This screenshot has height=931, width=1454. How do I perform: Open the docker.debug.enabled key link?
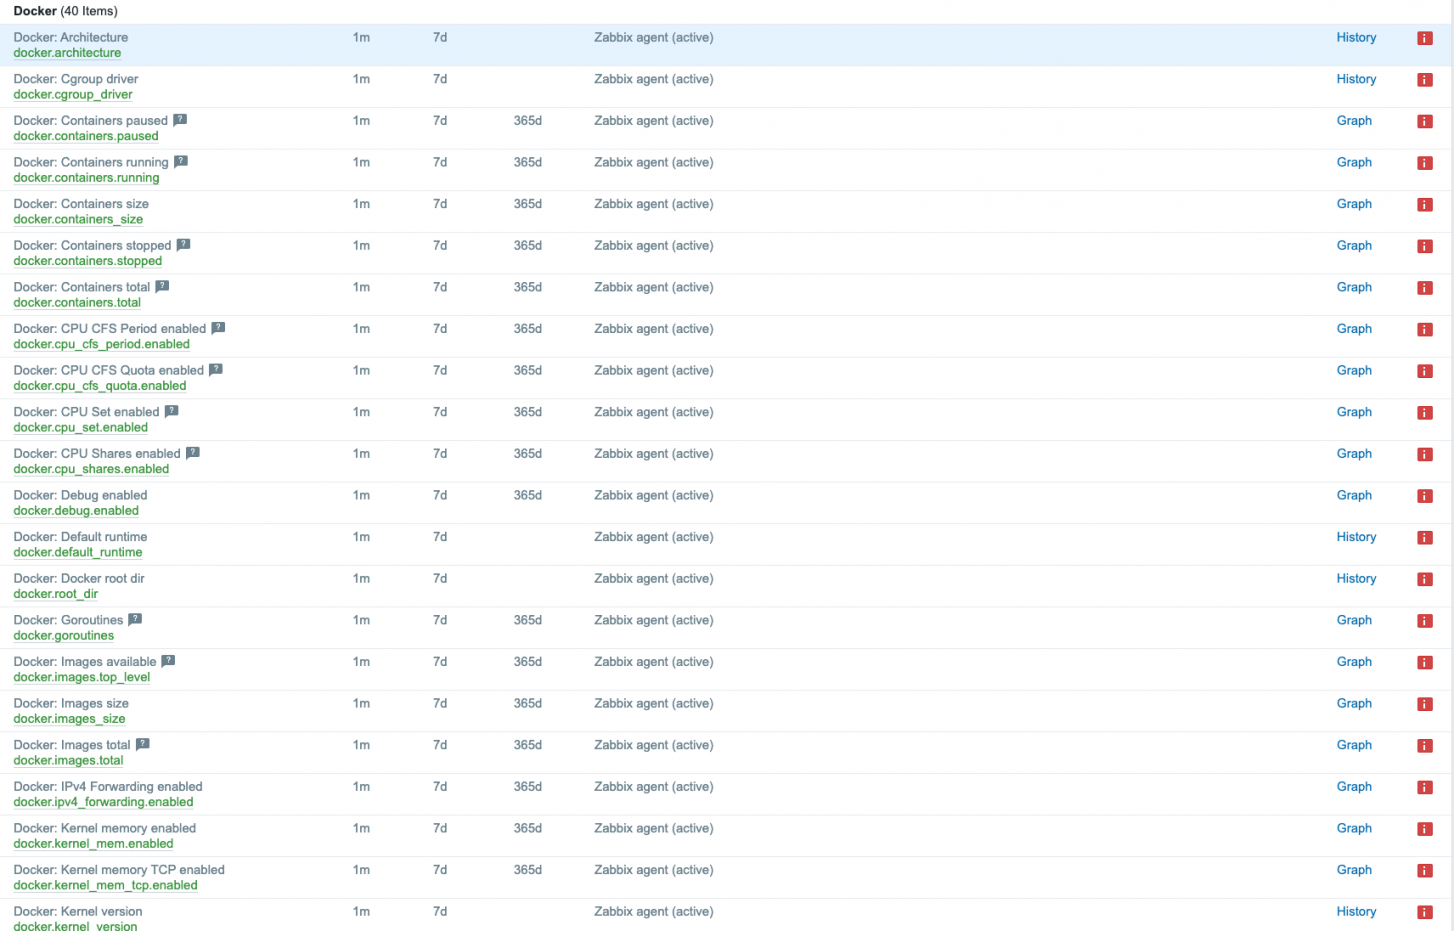pyautogui.click(x=76, y=511)
